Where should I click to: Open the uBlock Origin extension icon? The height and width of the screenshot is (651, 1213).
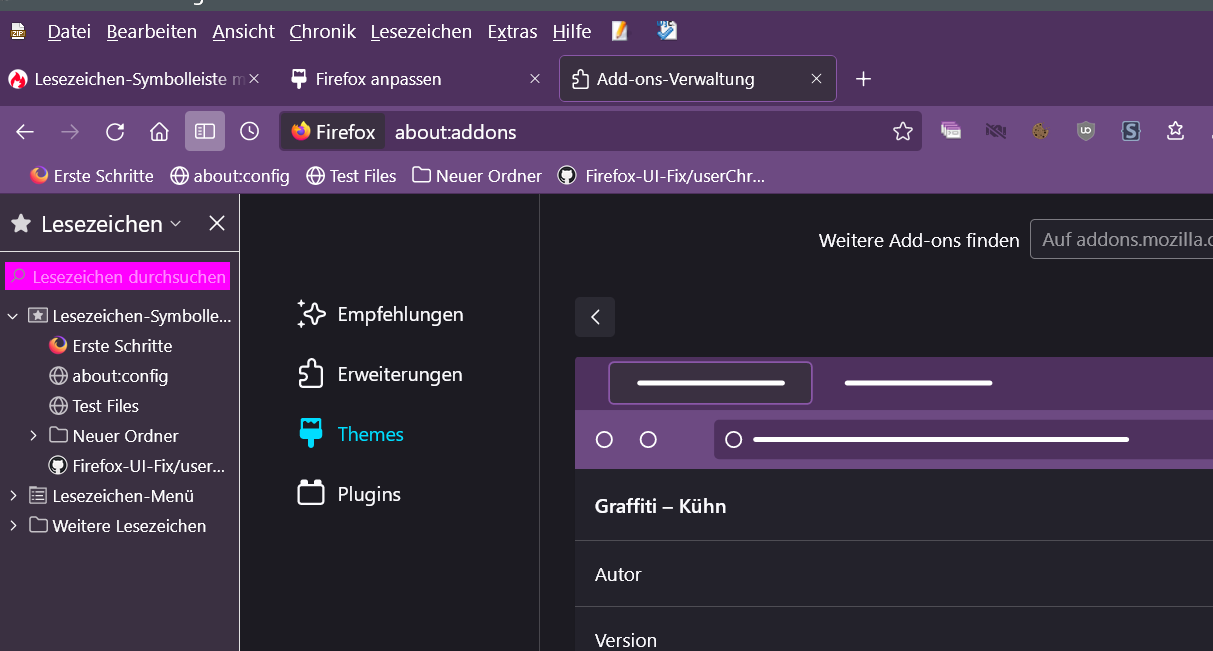(1086, 131)
